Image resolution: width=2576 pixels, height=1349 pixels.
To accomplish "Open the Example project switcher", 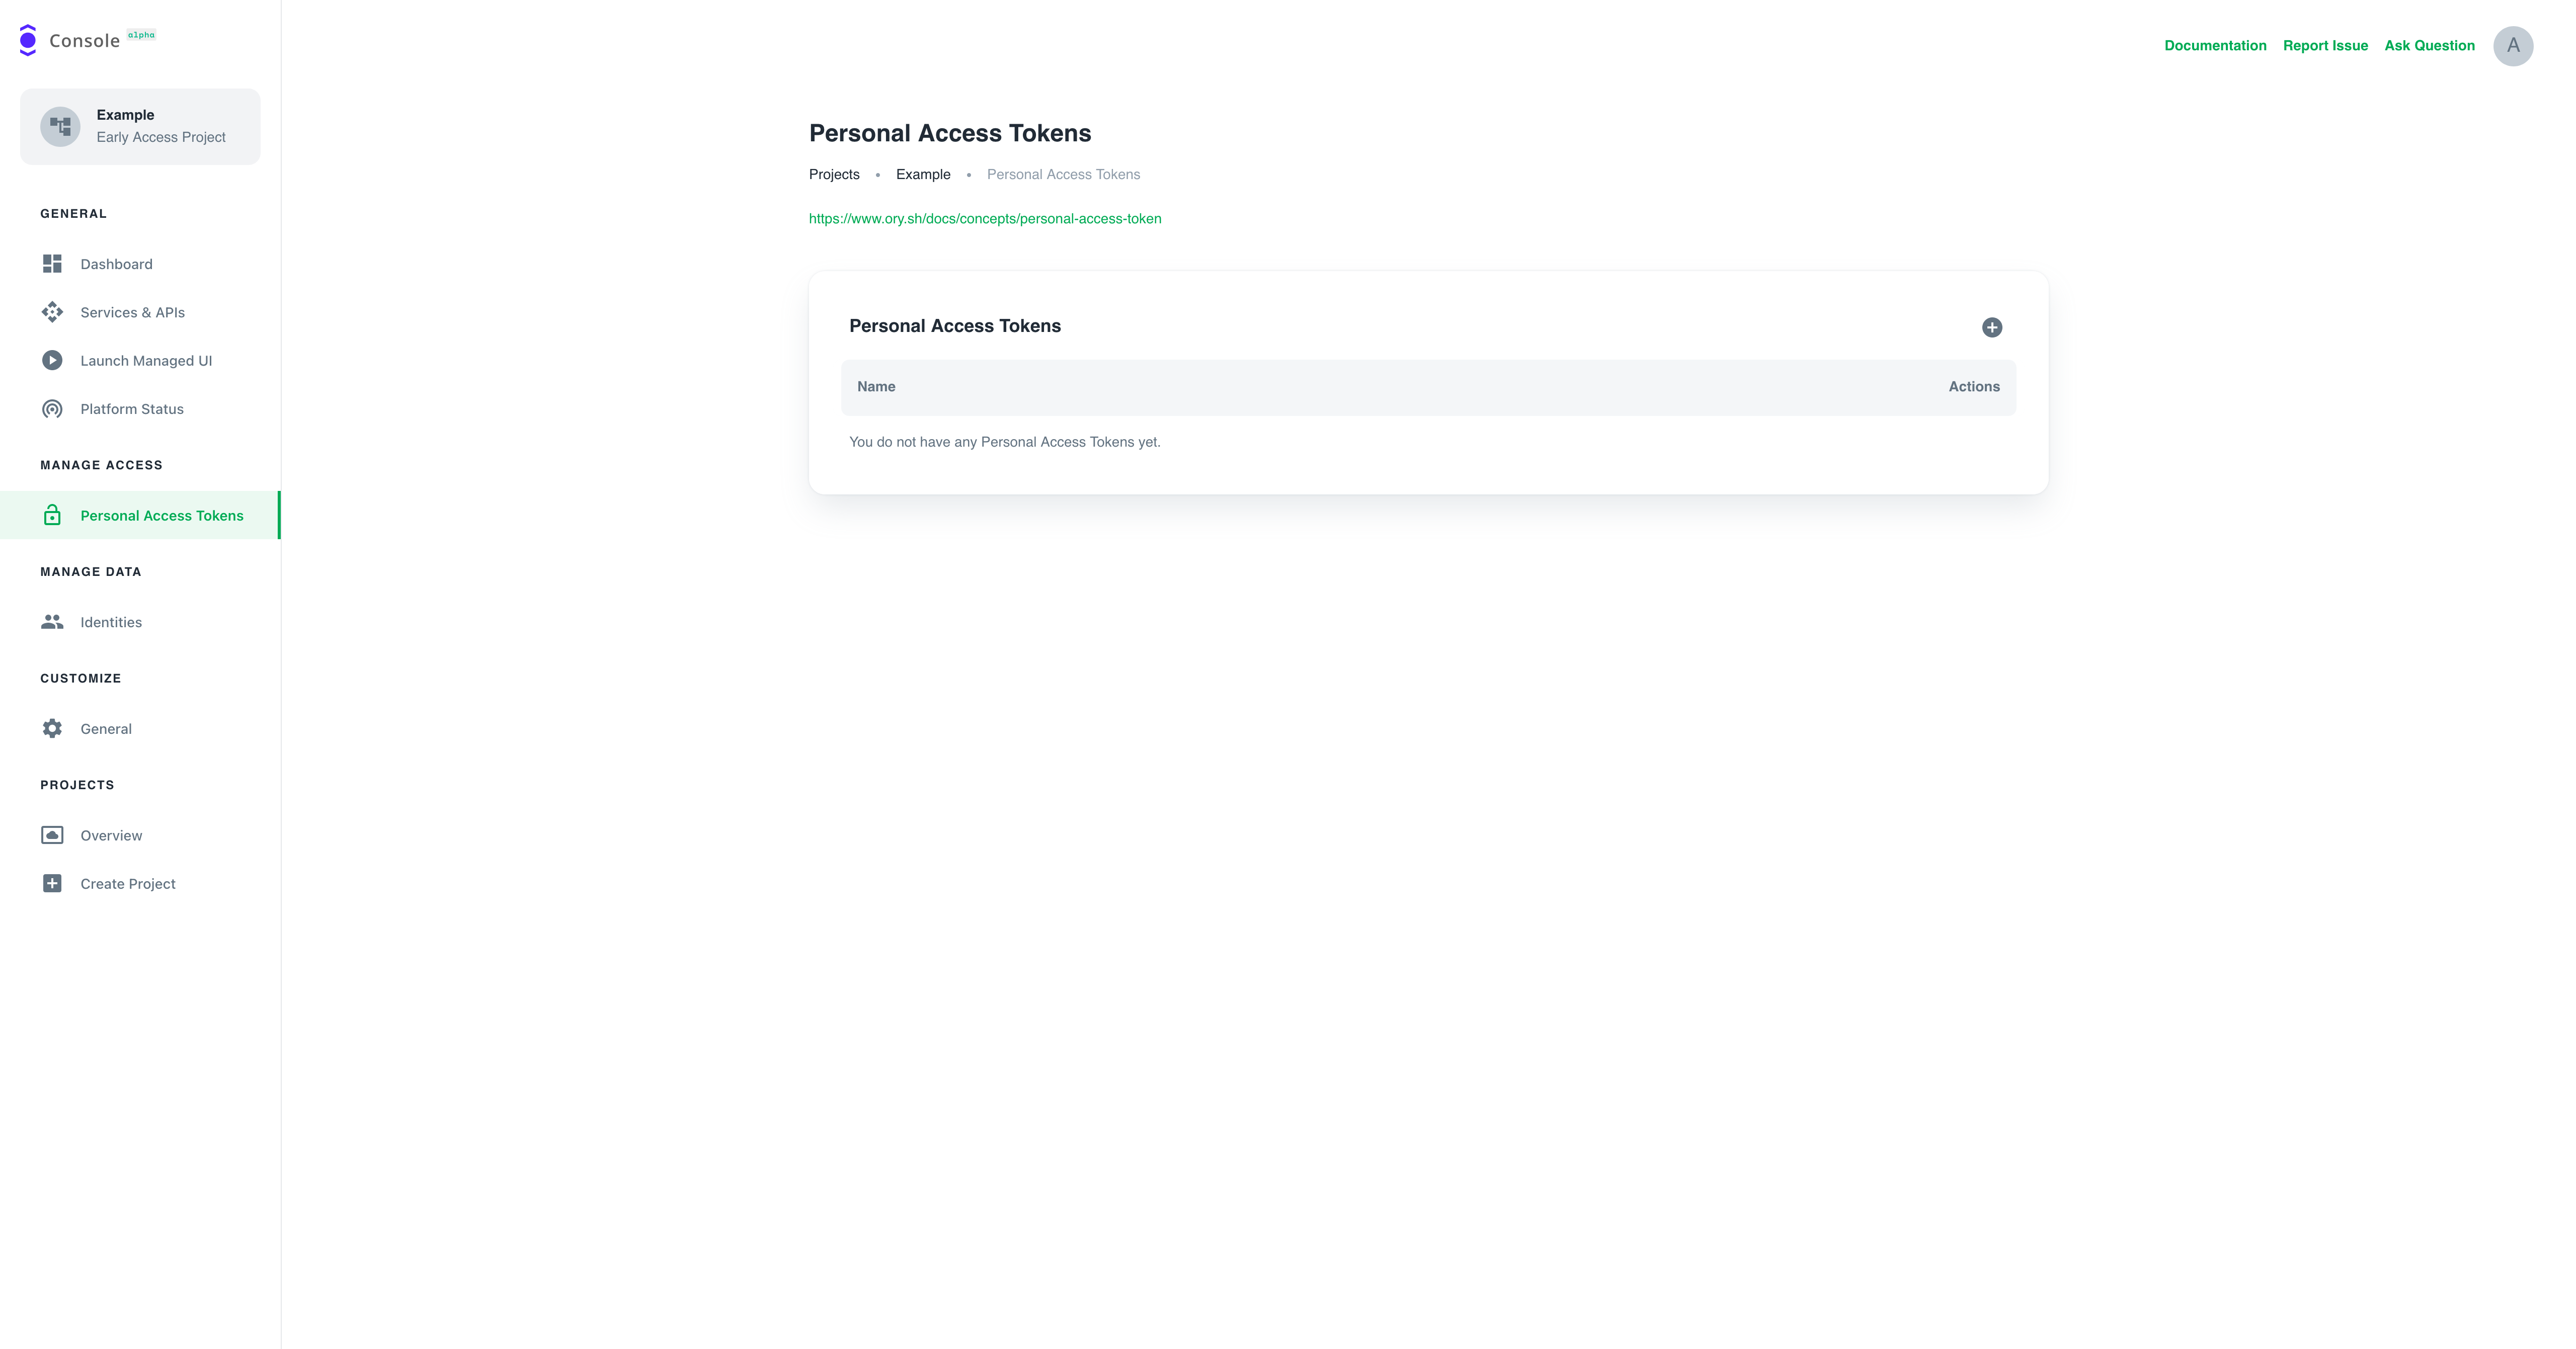I will [x=140, y=126].
